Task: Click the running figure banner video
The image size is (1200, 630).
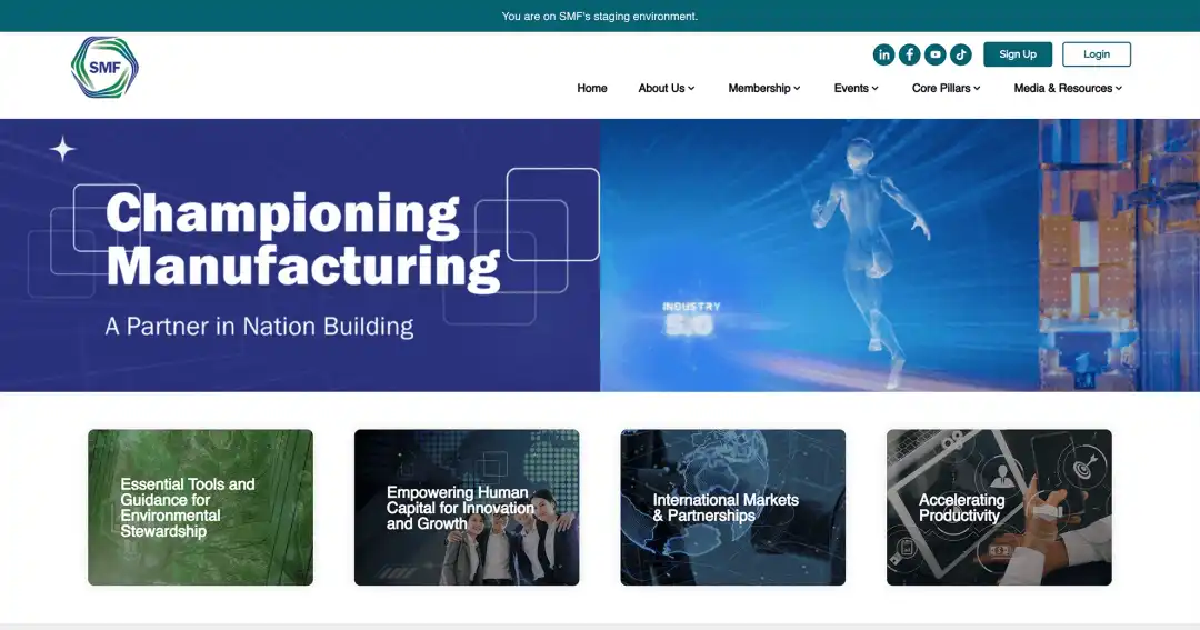Action: 900,255
